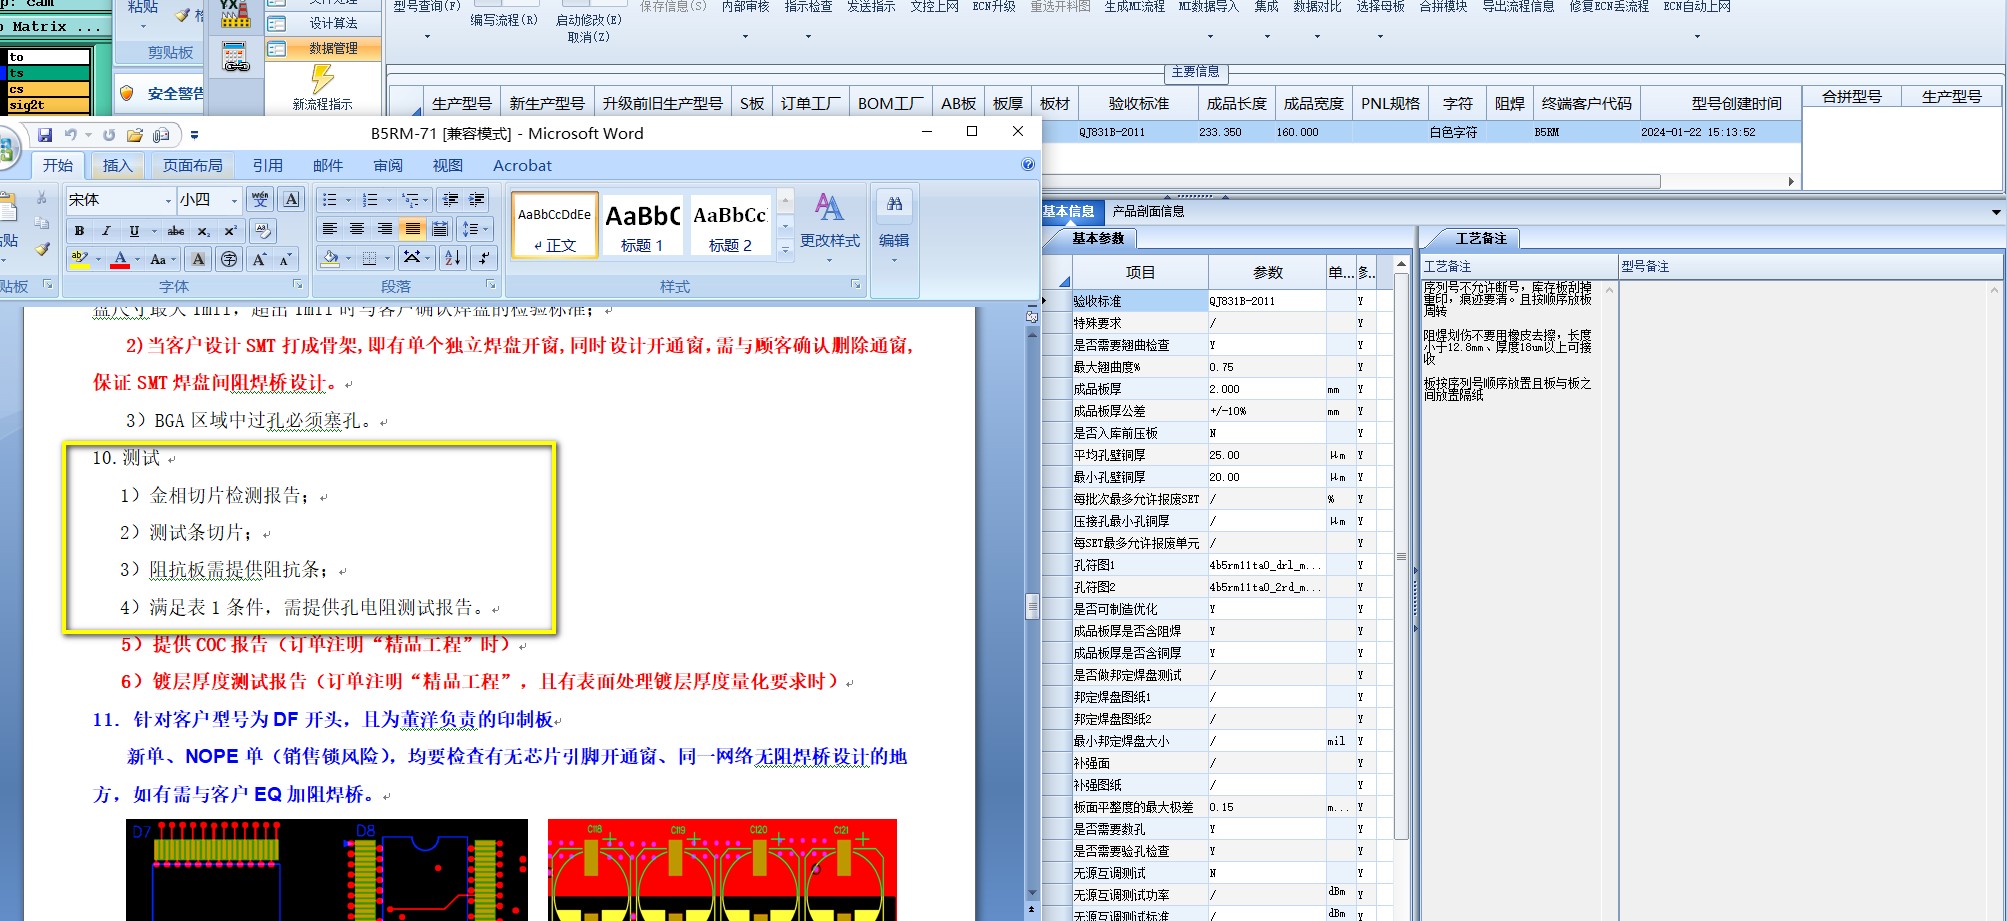Apply superscript formatting

click(230, 231)
